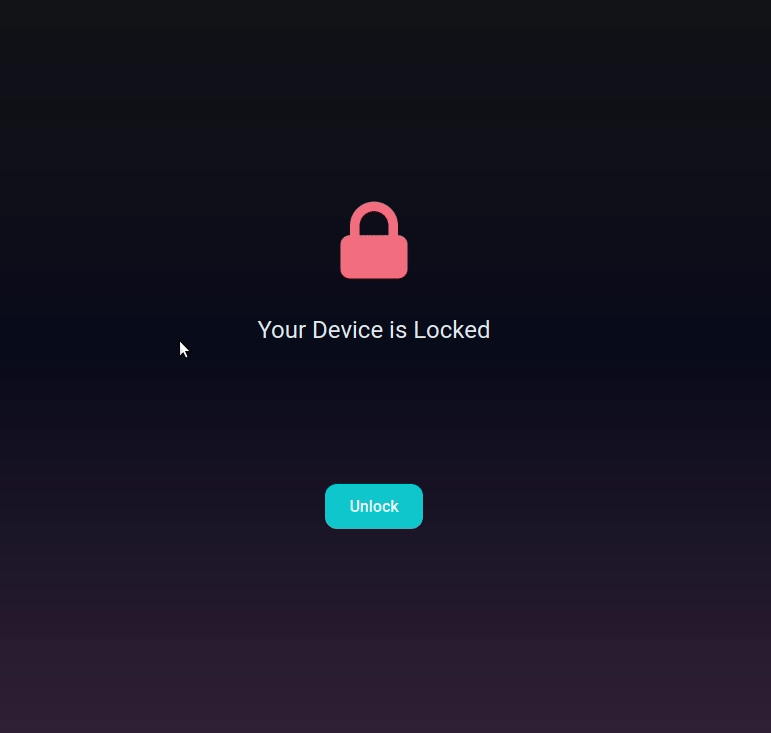Click the word 'is' in the heading

coord(398,329)
